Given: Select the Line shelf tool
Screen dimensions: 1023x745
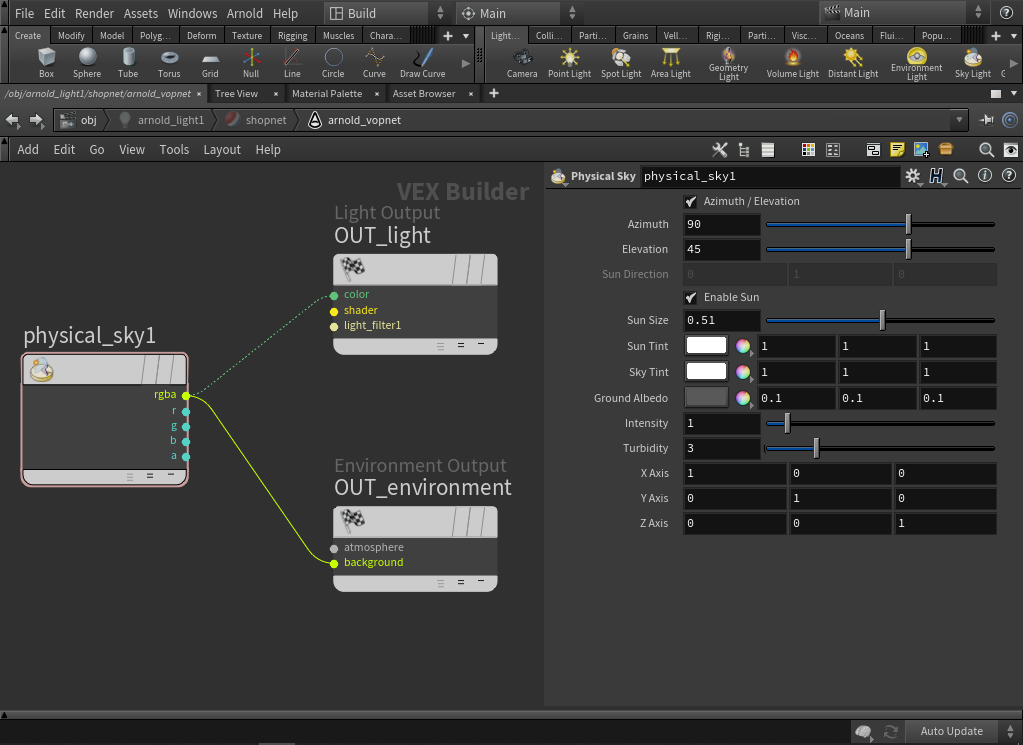Looking at the screenshot, I should (292, 63).
